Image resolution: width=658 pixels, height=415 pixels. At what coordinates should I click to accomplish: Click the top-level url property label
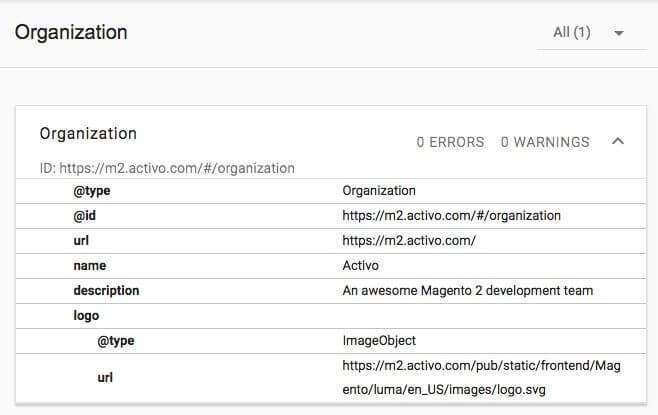point(81,240)
